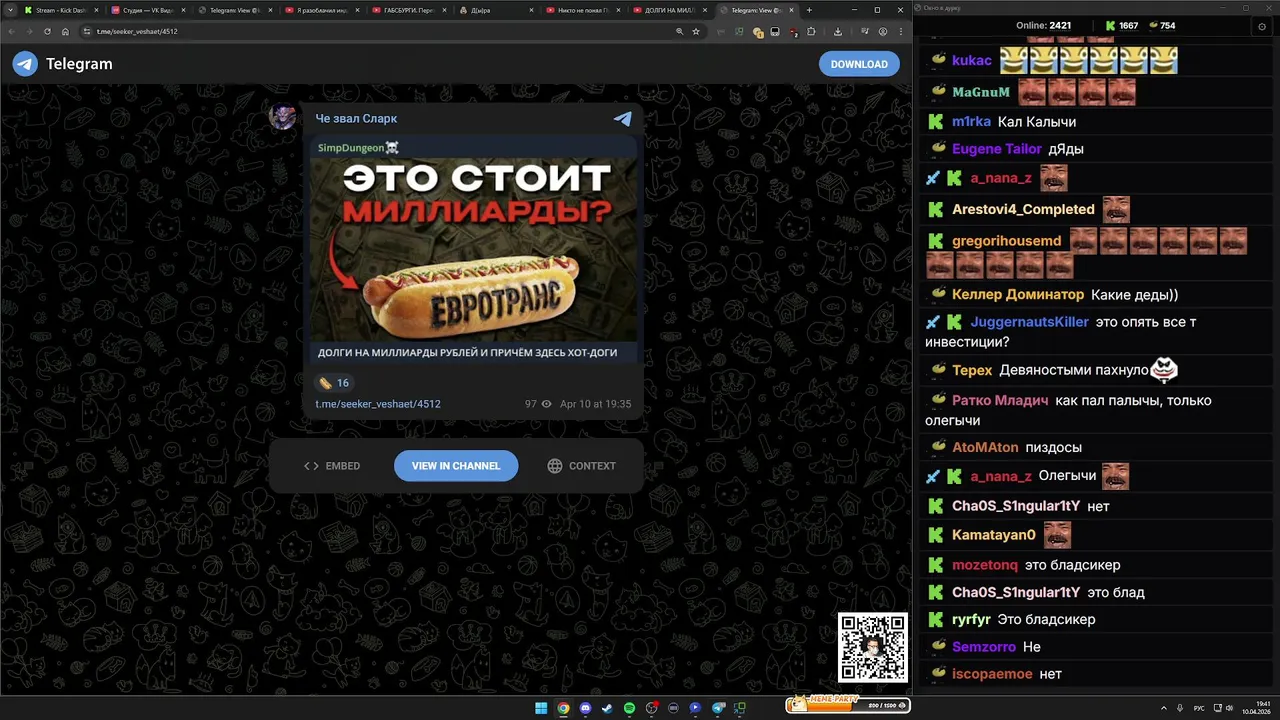Open link t.me/seeker_veshaet/4512 in post
Viewport: 1280px width, 720px height.
(x=378, y=404)
